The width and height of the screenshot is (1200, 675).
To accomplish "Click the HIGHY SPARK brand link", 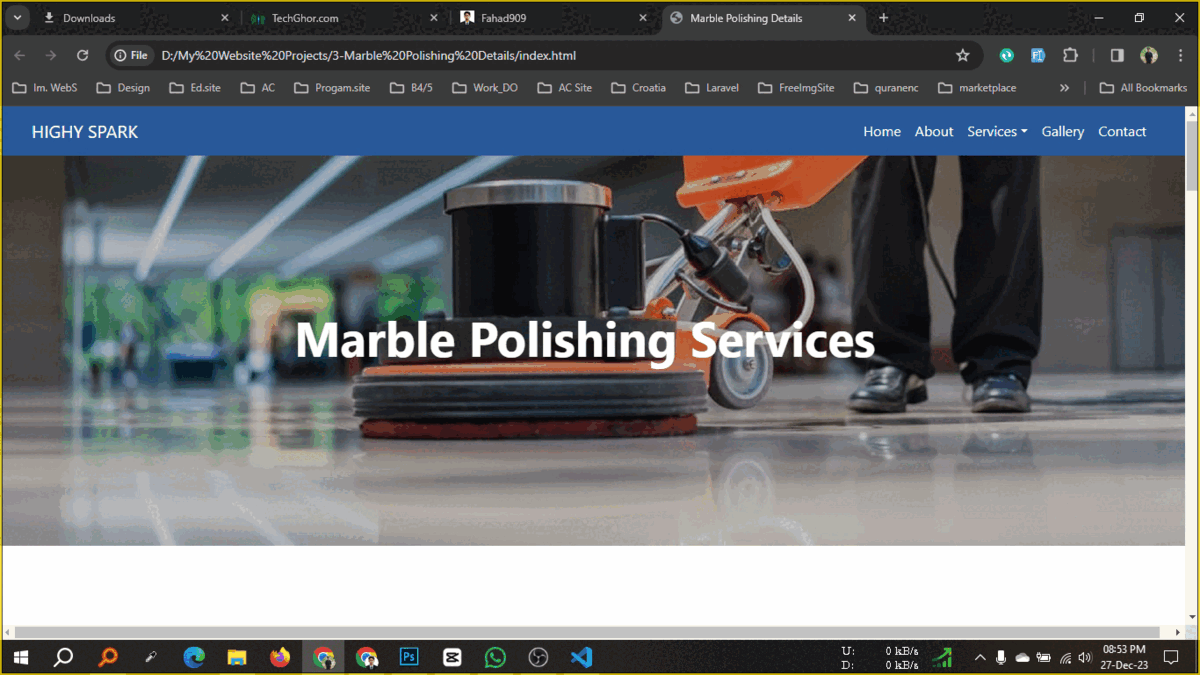I will (x=85, y=132).
